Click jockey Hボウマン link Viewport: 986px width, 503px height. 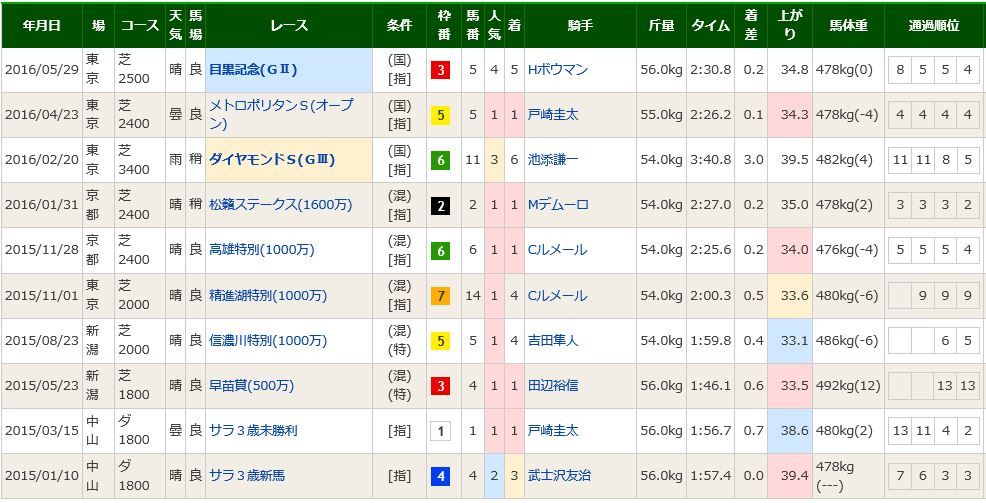click(558, 70)
